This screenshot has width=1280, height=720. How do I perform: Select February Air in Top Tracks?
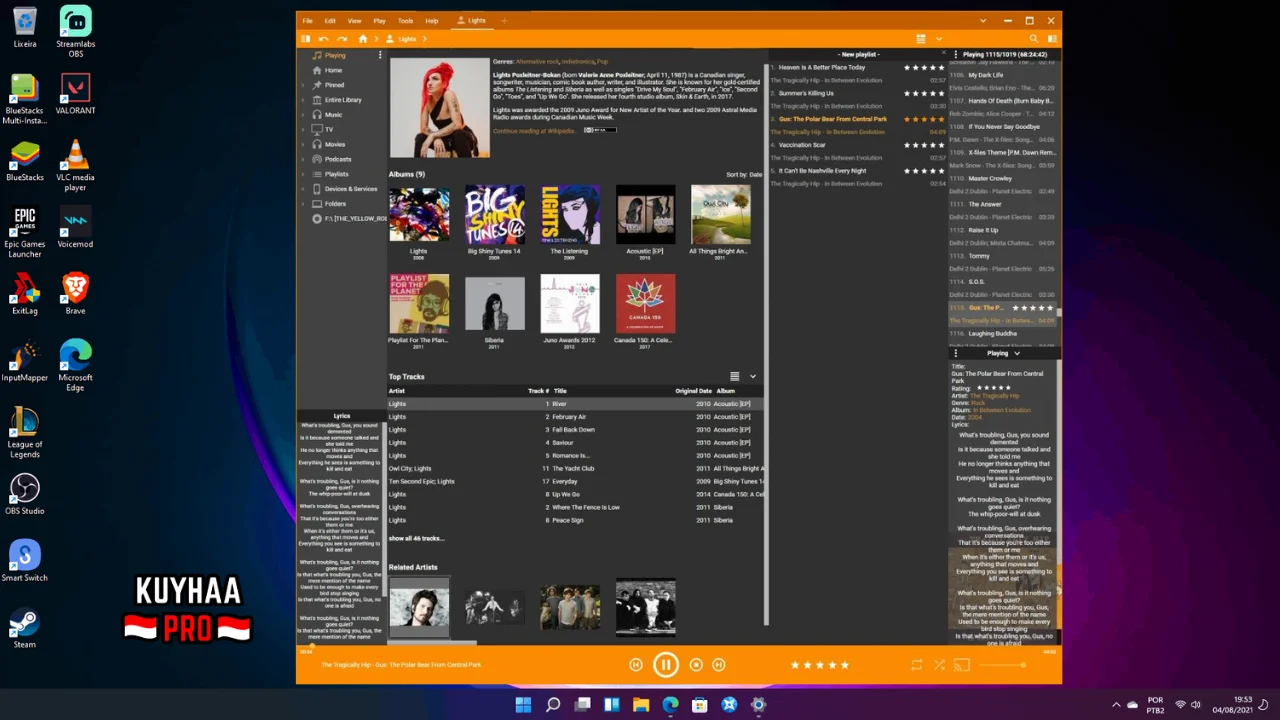[576, 417]
